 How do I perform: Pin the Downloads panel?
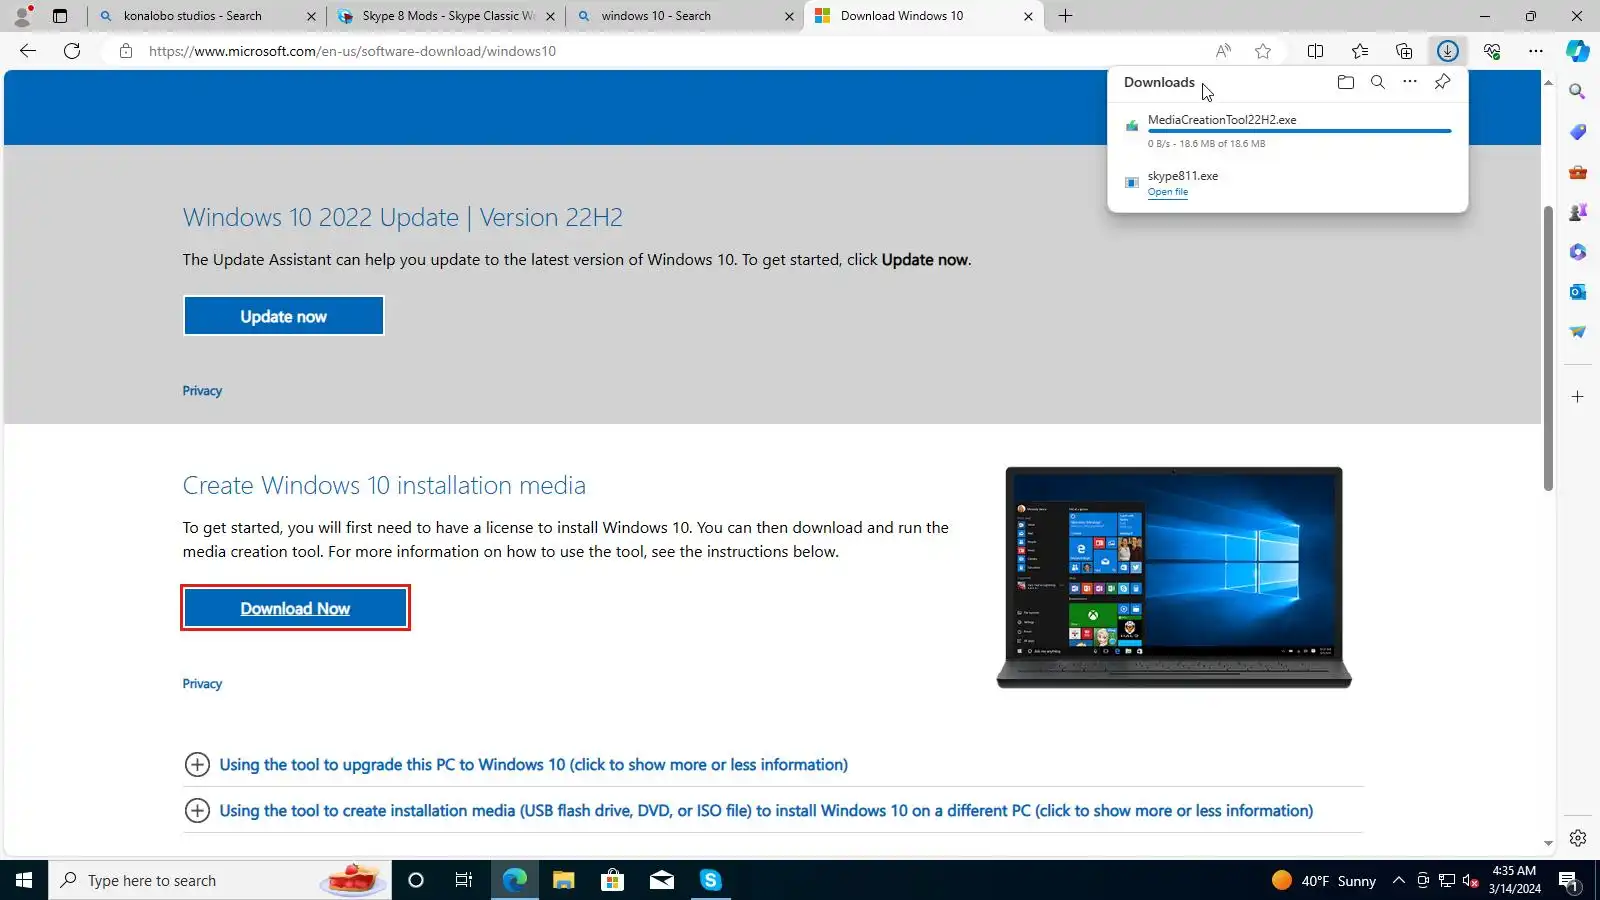[x=1442, y=82]
